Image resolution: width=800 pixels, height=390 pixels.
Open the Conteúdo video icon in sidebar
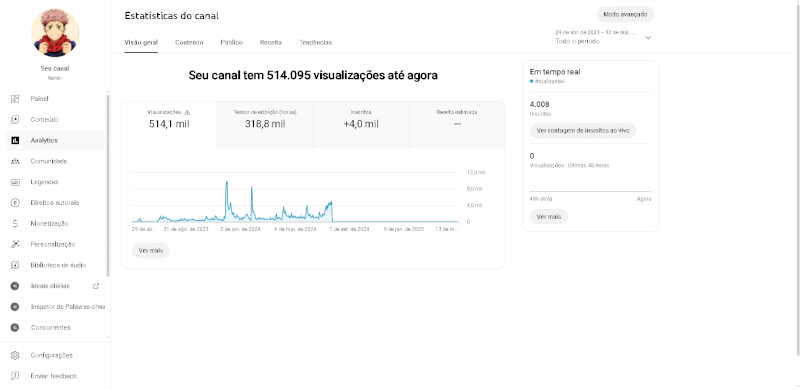click(15, 119)
